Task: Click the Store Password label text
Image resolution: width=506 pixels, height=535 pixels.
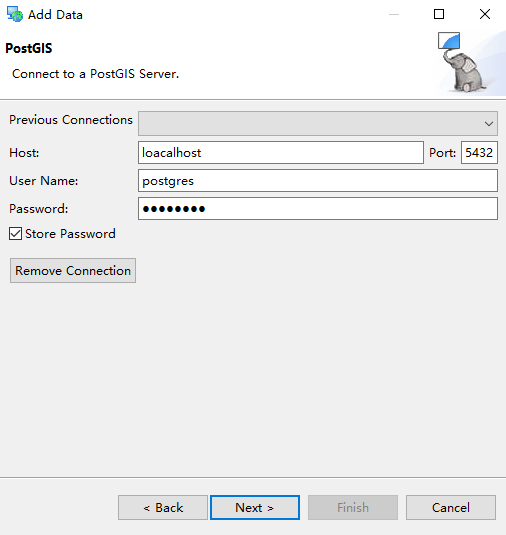Action: point(70,234)
